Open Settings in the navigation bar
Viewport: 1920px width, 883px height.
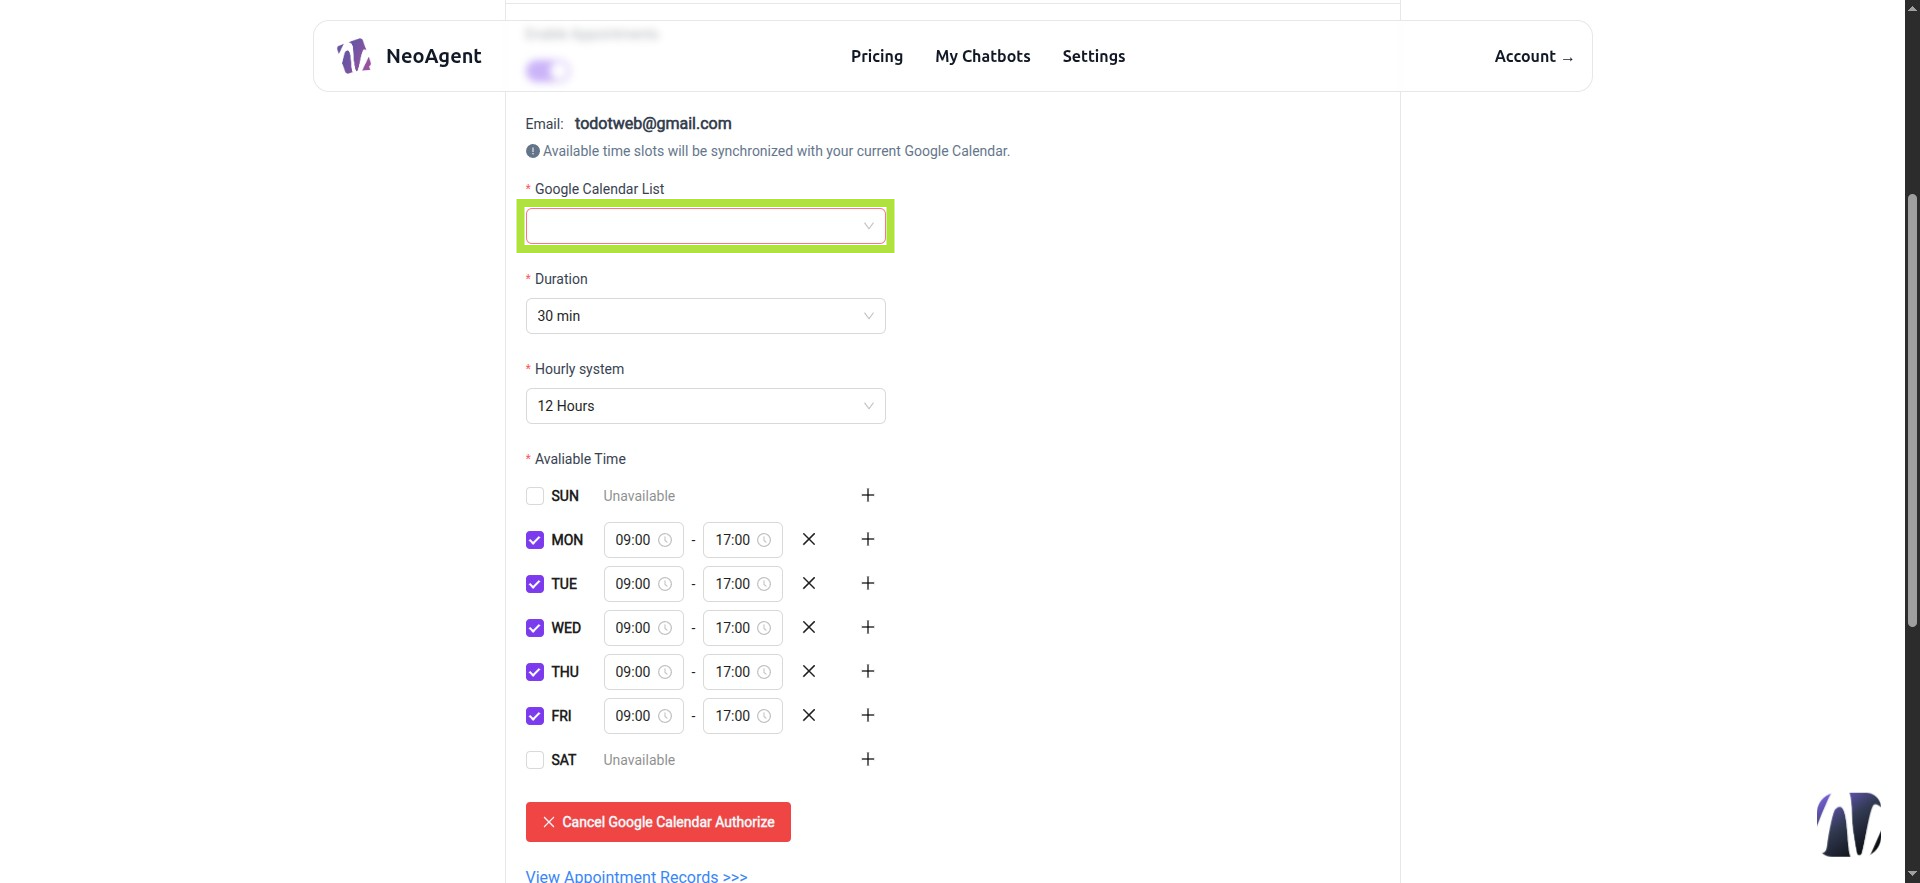point(1094,56)
